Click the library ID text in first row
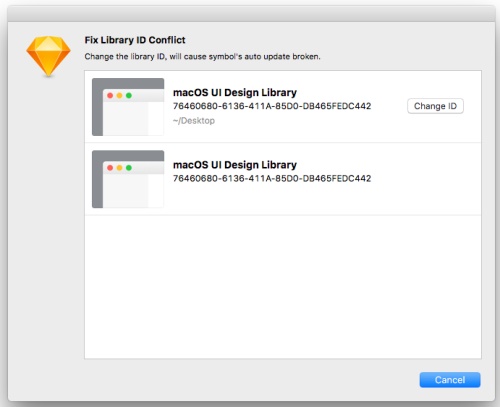This screenshot has height=407, width=500. tap(272, 106)
